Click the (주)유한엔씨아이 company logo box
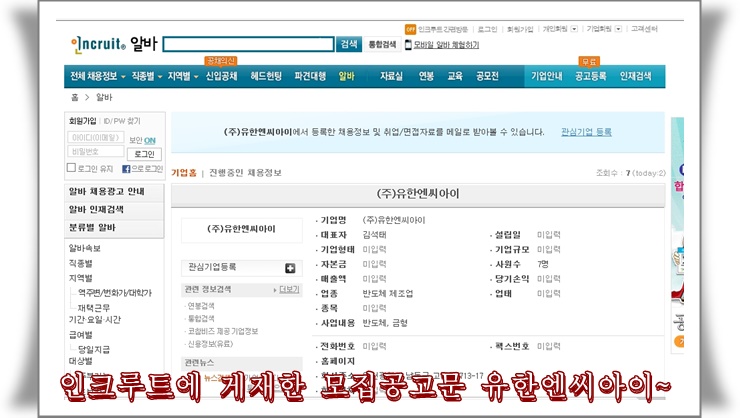 point(242,229)
